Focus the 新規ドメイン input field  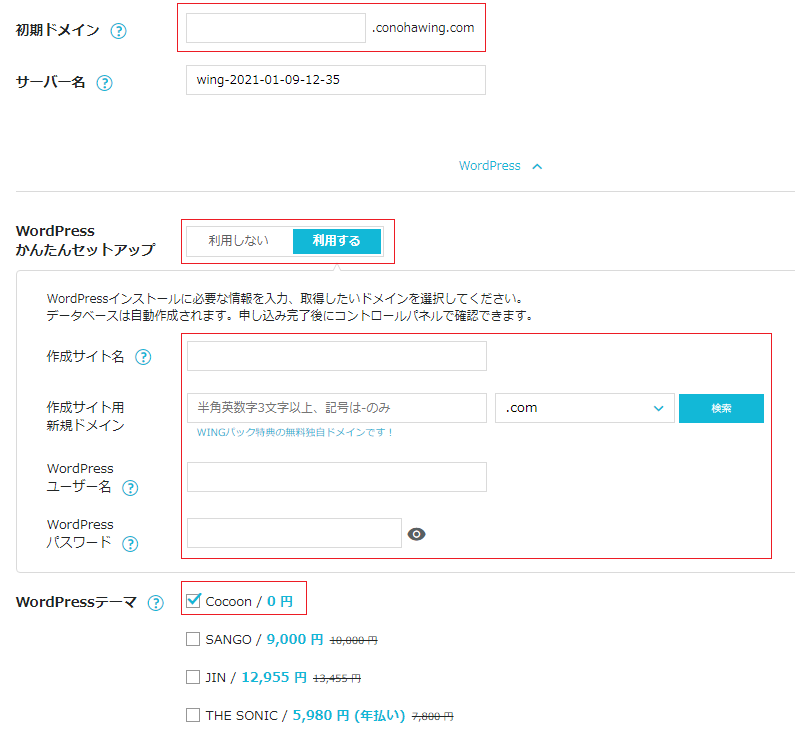tap(337, 408)
